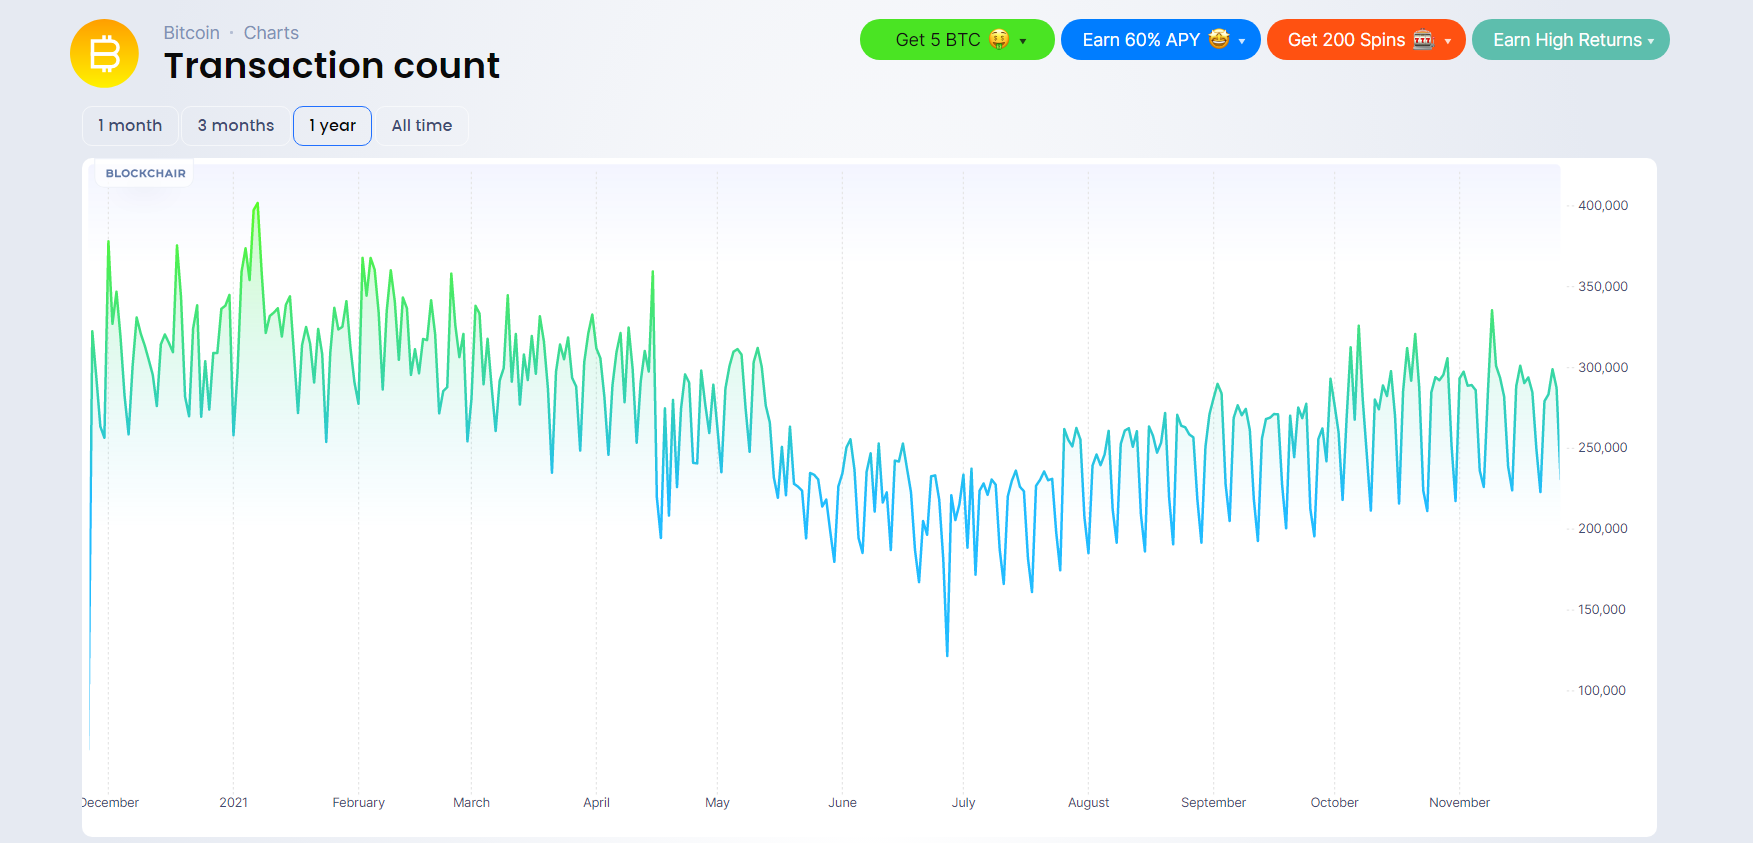Click the highest peak near 2021 on the chart
This screenshot has height=843, width=1753.
pos(257,204)
